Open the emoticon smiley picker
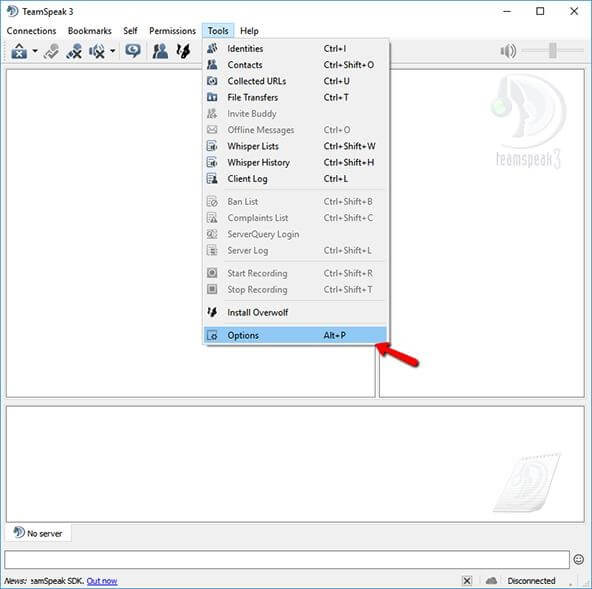This screenshot has height=589, width=592. (578, 559)
